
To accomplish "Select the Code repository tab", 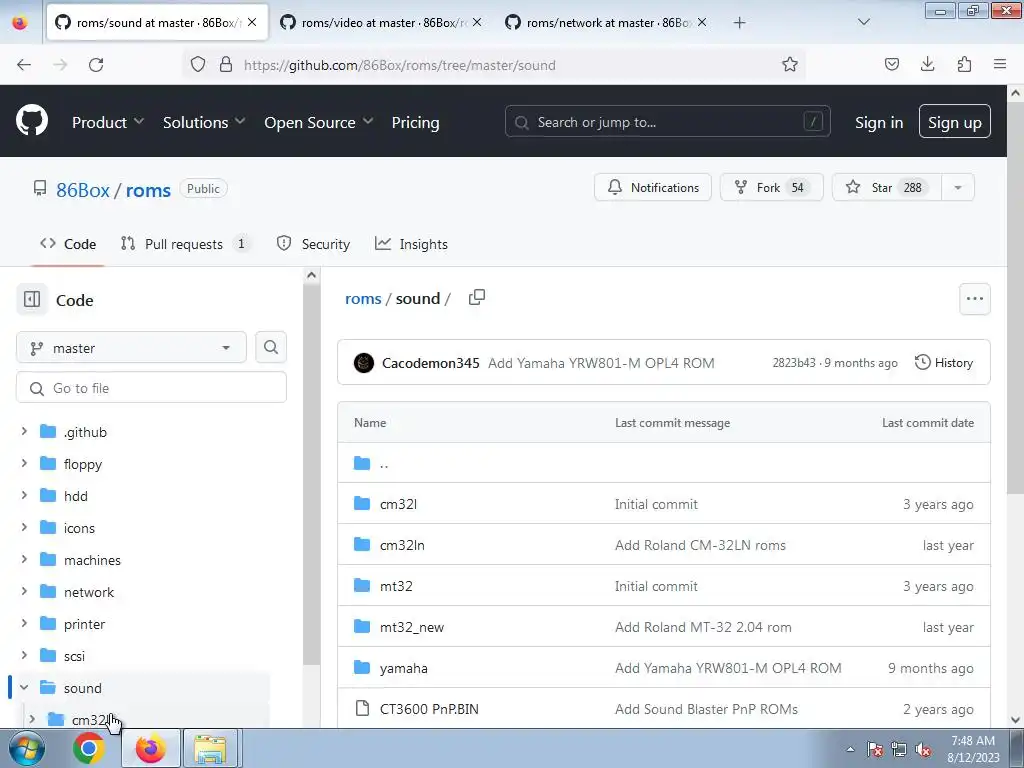I will 68,244.
